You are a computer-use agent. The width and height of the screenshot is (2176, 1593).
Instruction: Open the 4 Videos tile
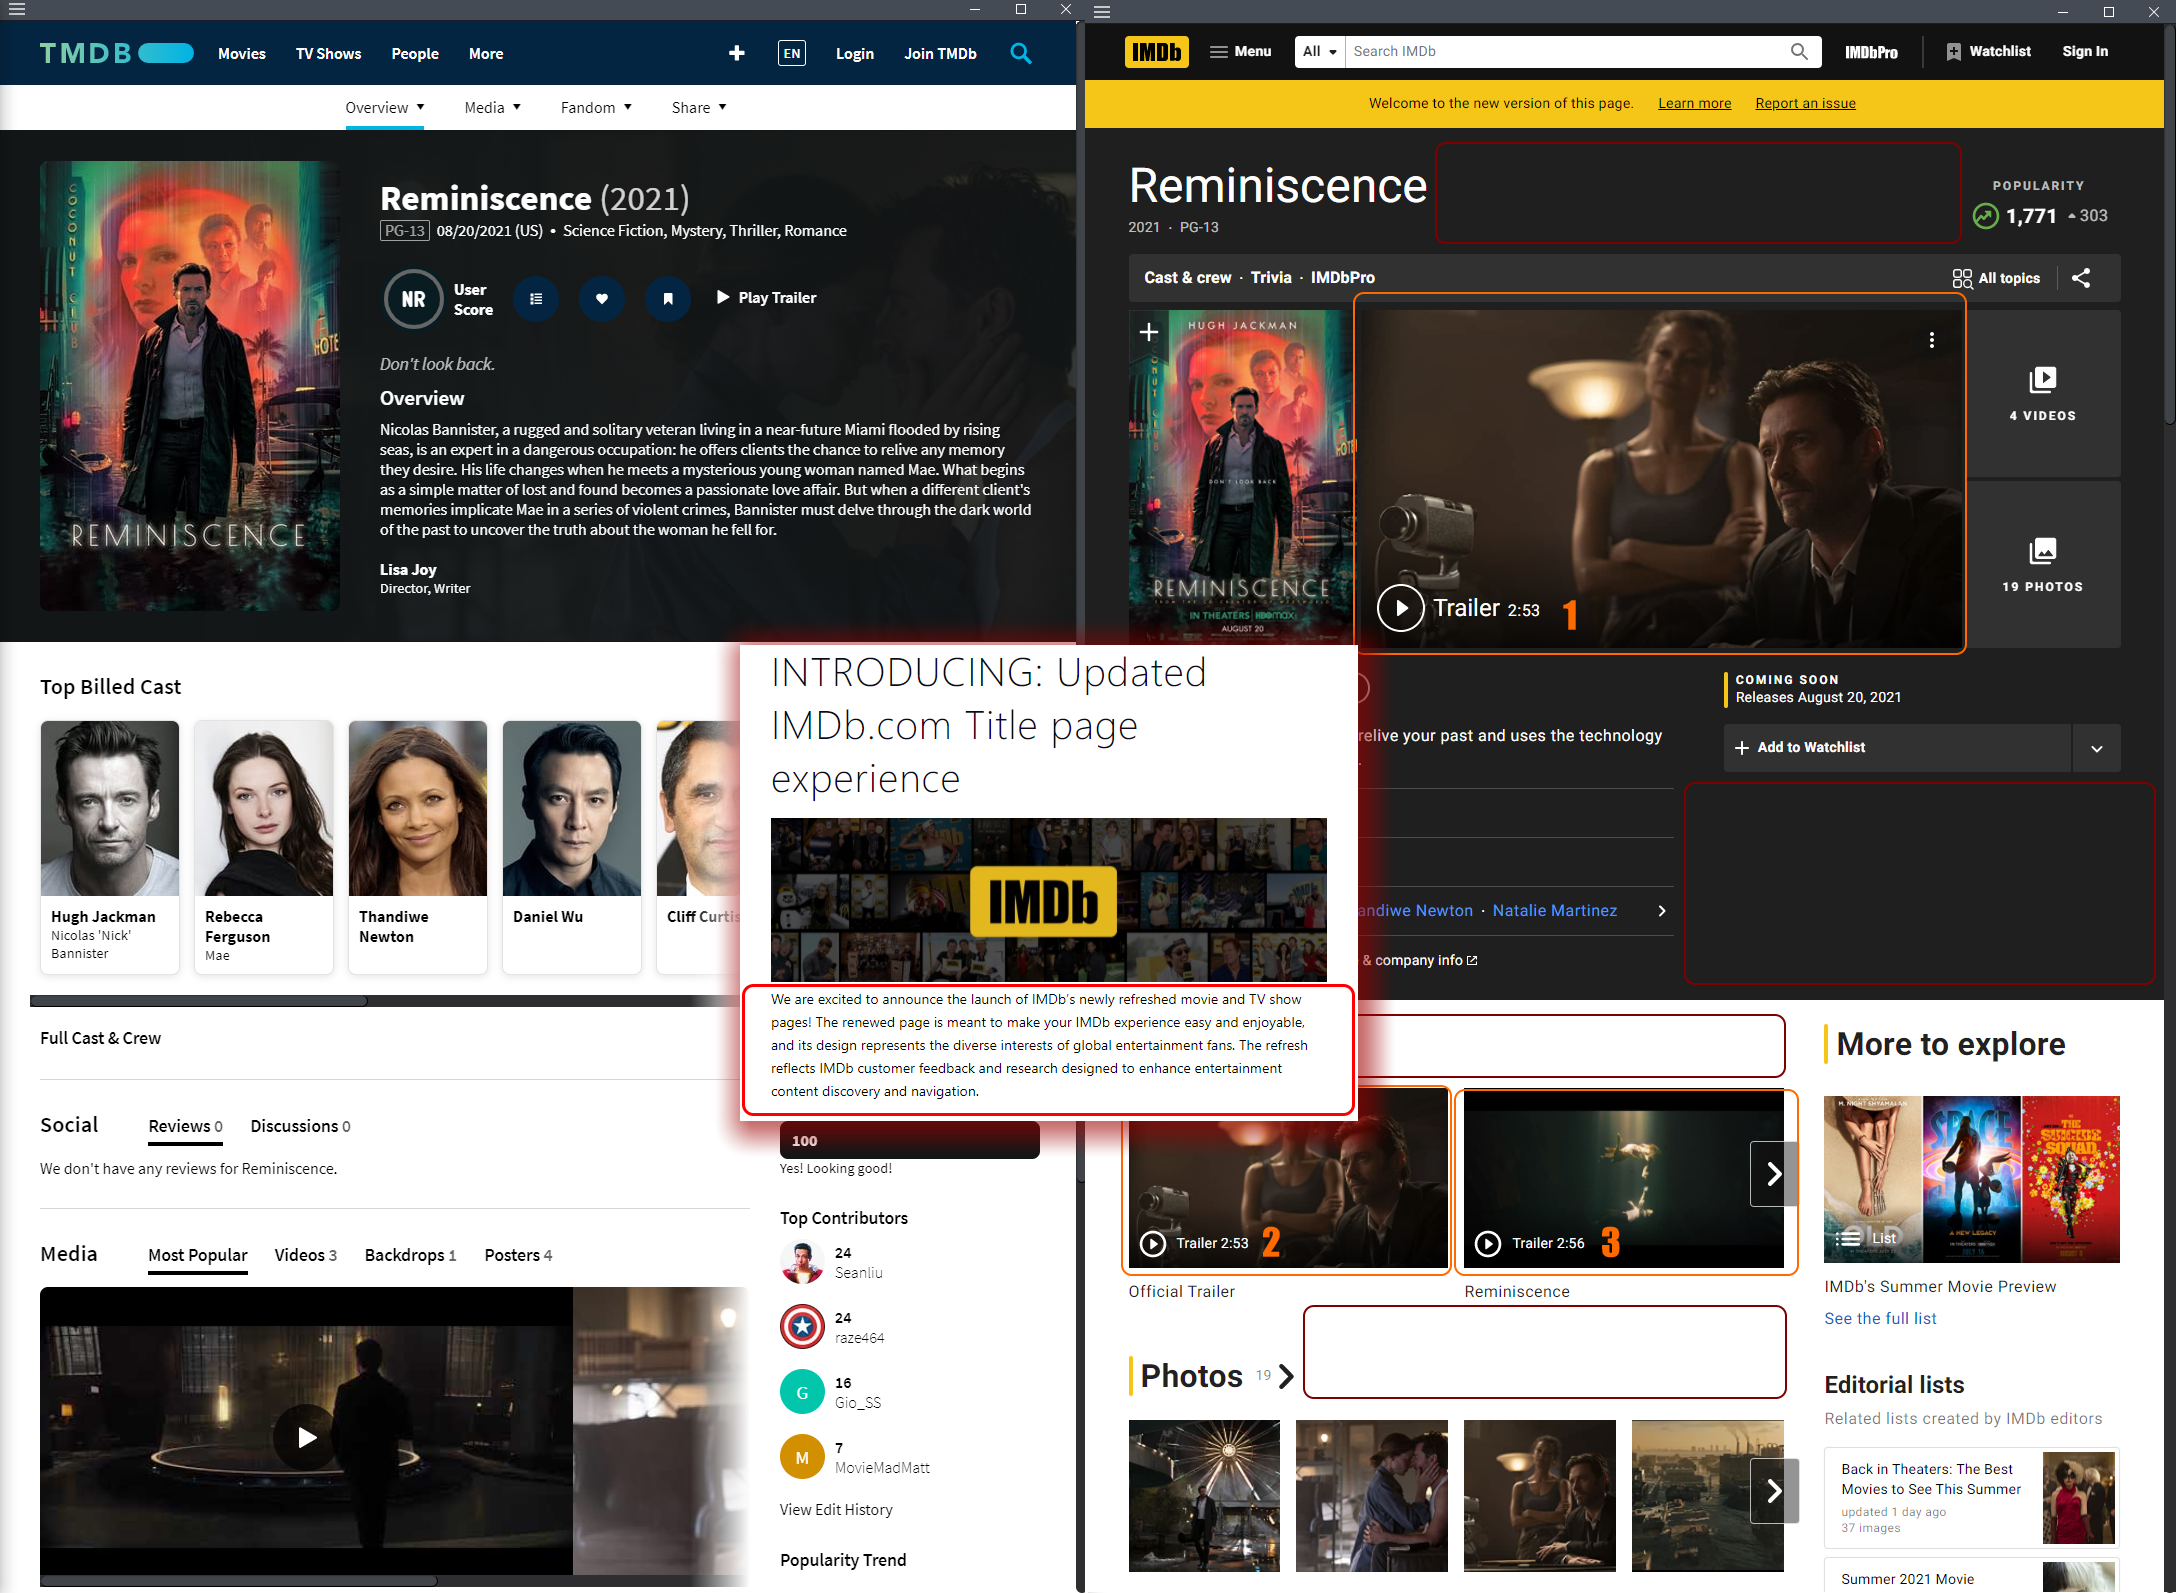[x=2042, y=394]
